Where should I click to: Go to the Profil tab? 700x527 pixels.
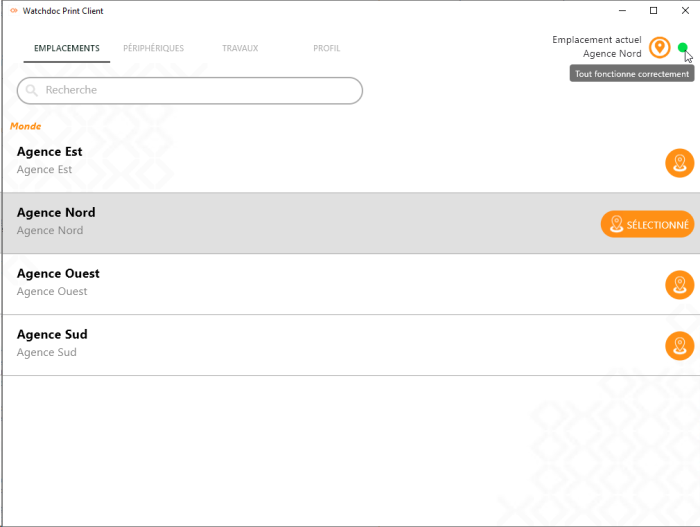pos(327,48)
